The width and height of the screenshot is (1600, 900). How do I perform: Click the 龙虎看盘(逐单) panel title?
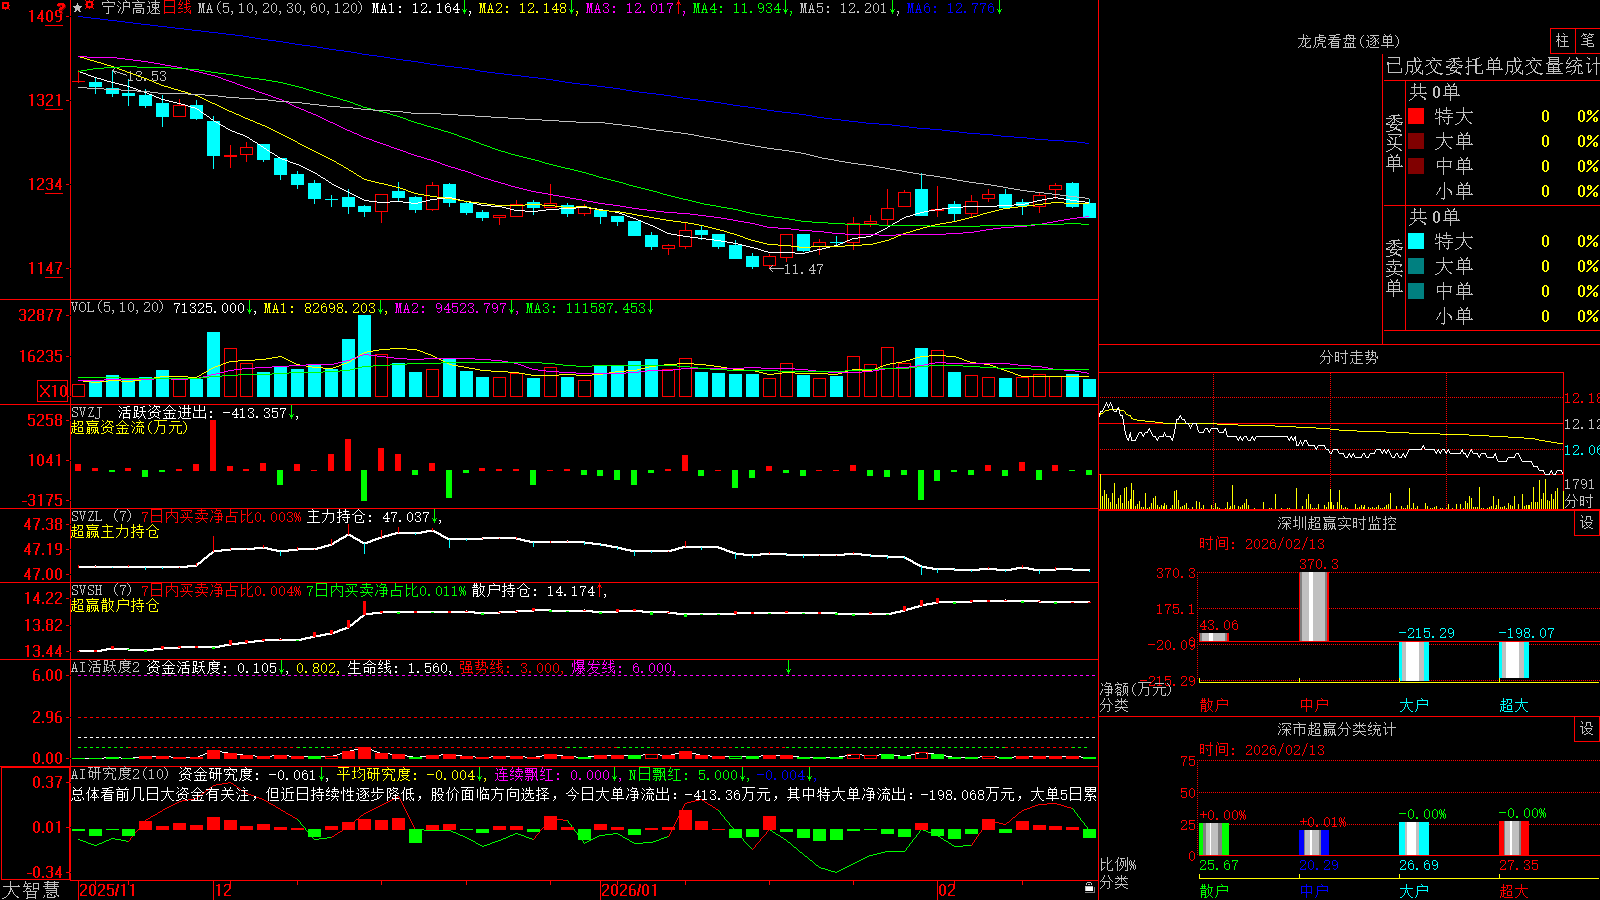pos(1348,41)
